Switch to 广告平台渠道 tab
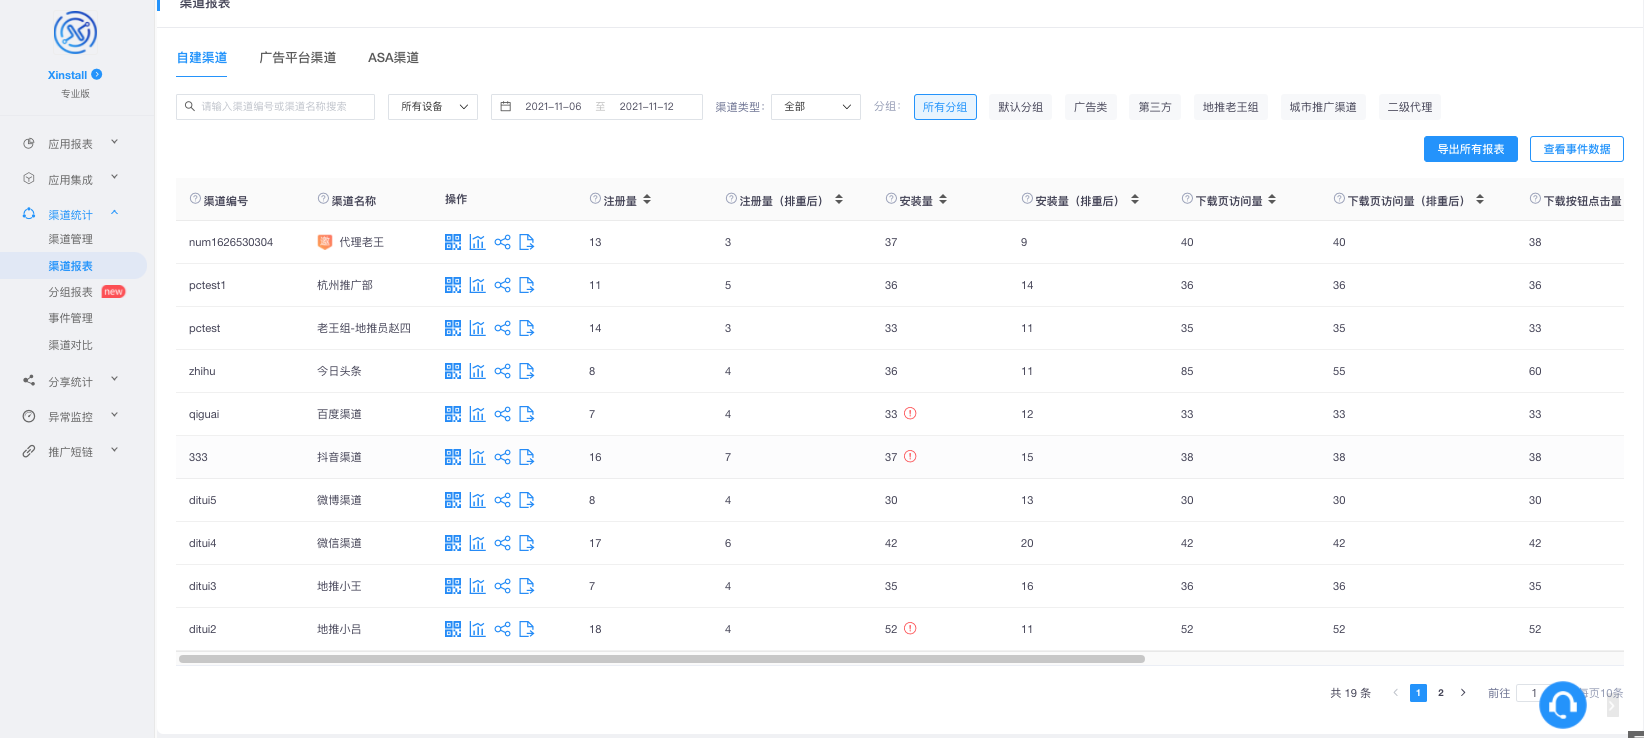The width and height of the screenshot is (1644, 738). pyautogui.click(x=298, y=58)
